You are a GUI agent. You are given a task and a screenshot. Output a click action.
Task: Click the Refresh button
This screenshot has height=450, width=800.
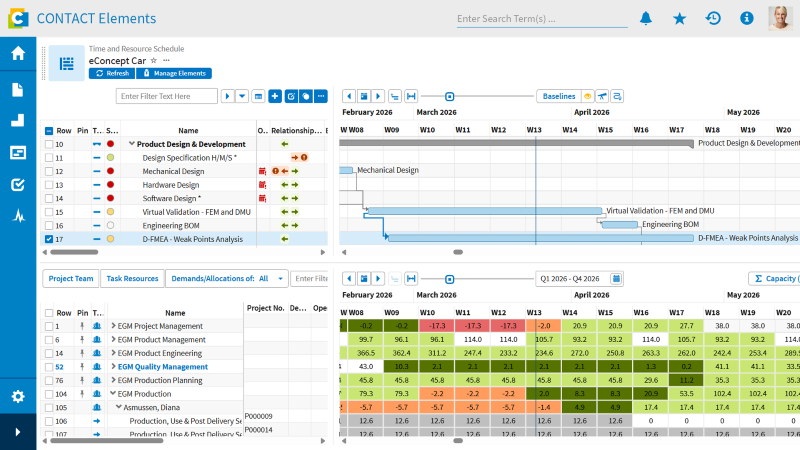point(112,73)
